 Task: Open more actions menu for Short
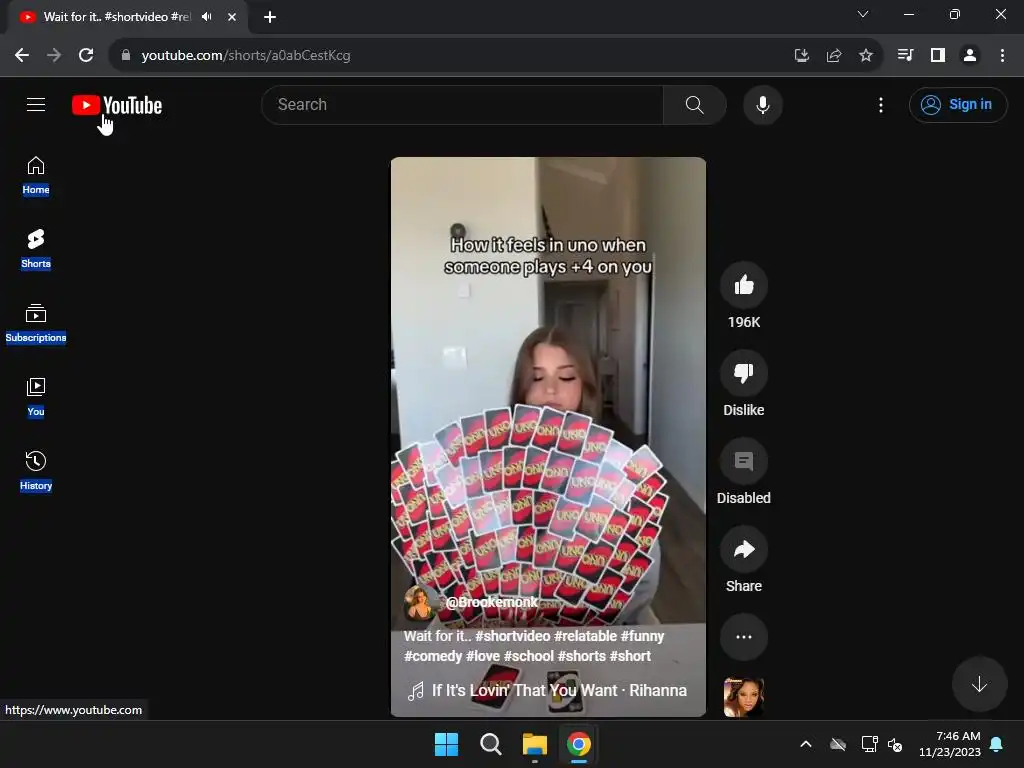744,637
